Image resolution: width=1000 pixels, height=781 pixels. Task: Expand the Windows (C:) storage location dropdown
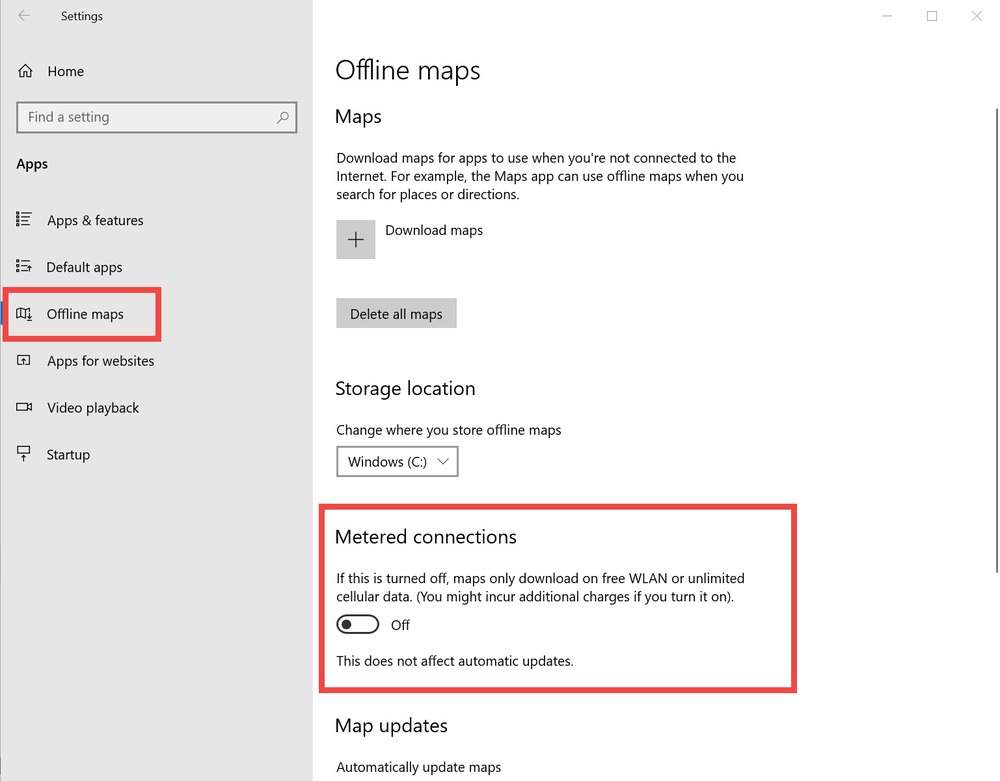click(x=397, y=462)
